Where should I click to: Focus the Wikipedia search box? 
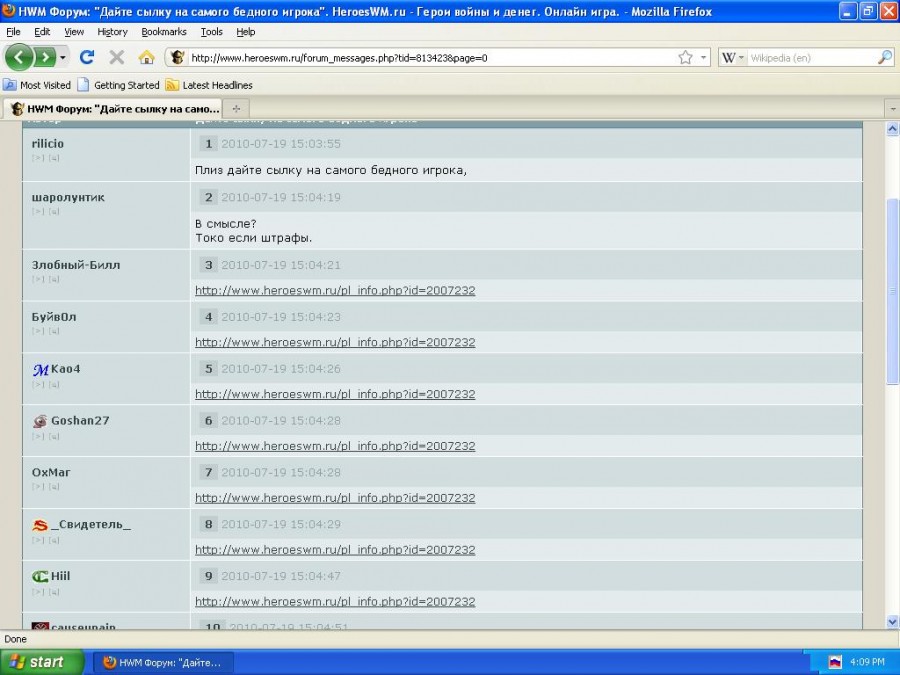pos(812,57)
